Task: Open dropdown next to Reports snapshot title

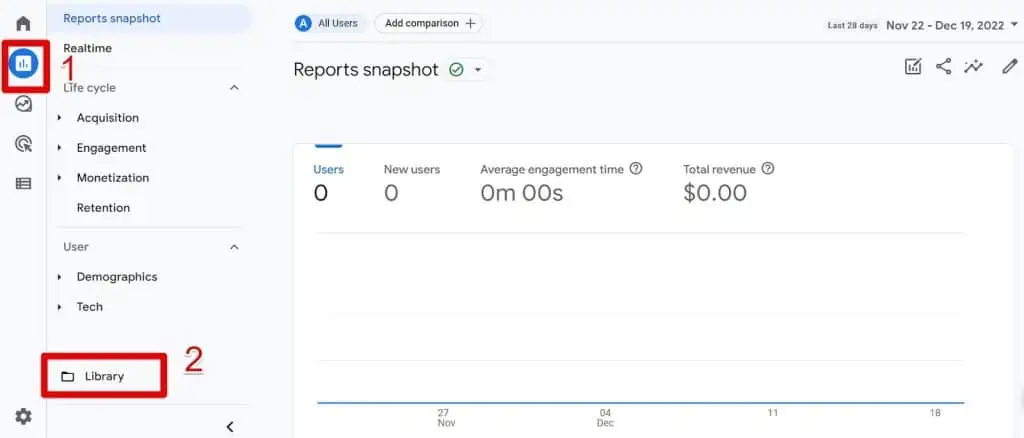Action: pos(478,70)
